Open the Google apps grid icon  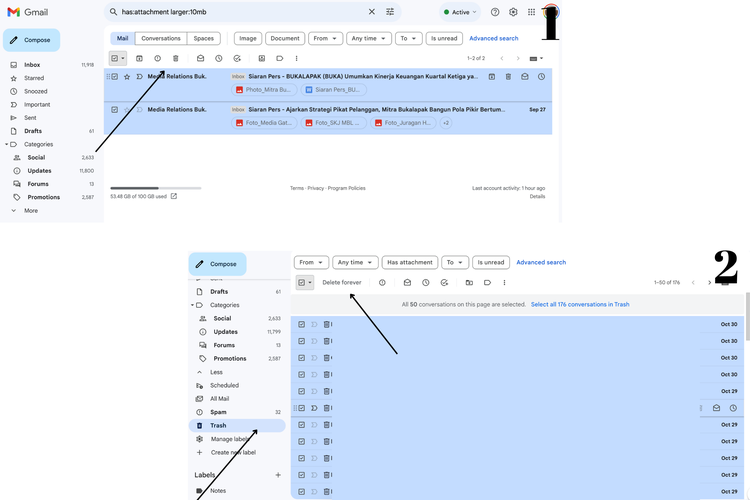(x=532, y=12)
